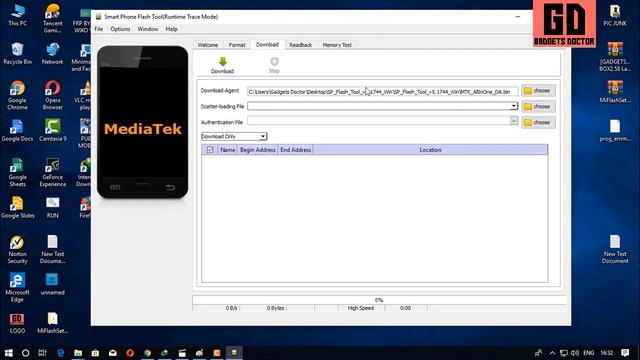This screenshot has height=360, width=640.
Task: Select the GADGETS BOX2.58 archive icon
Action: point(615,57)
